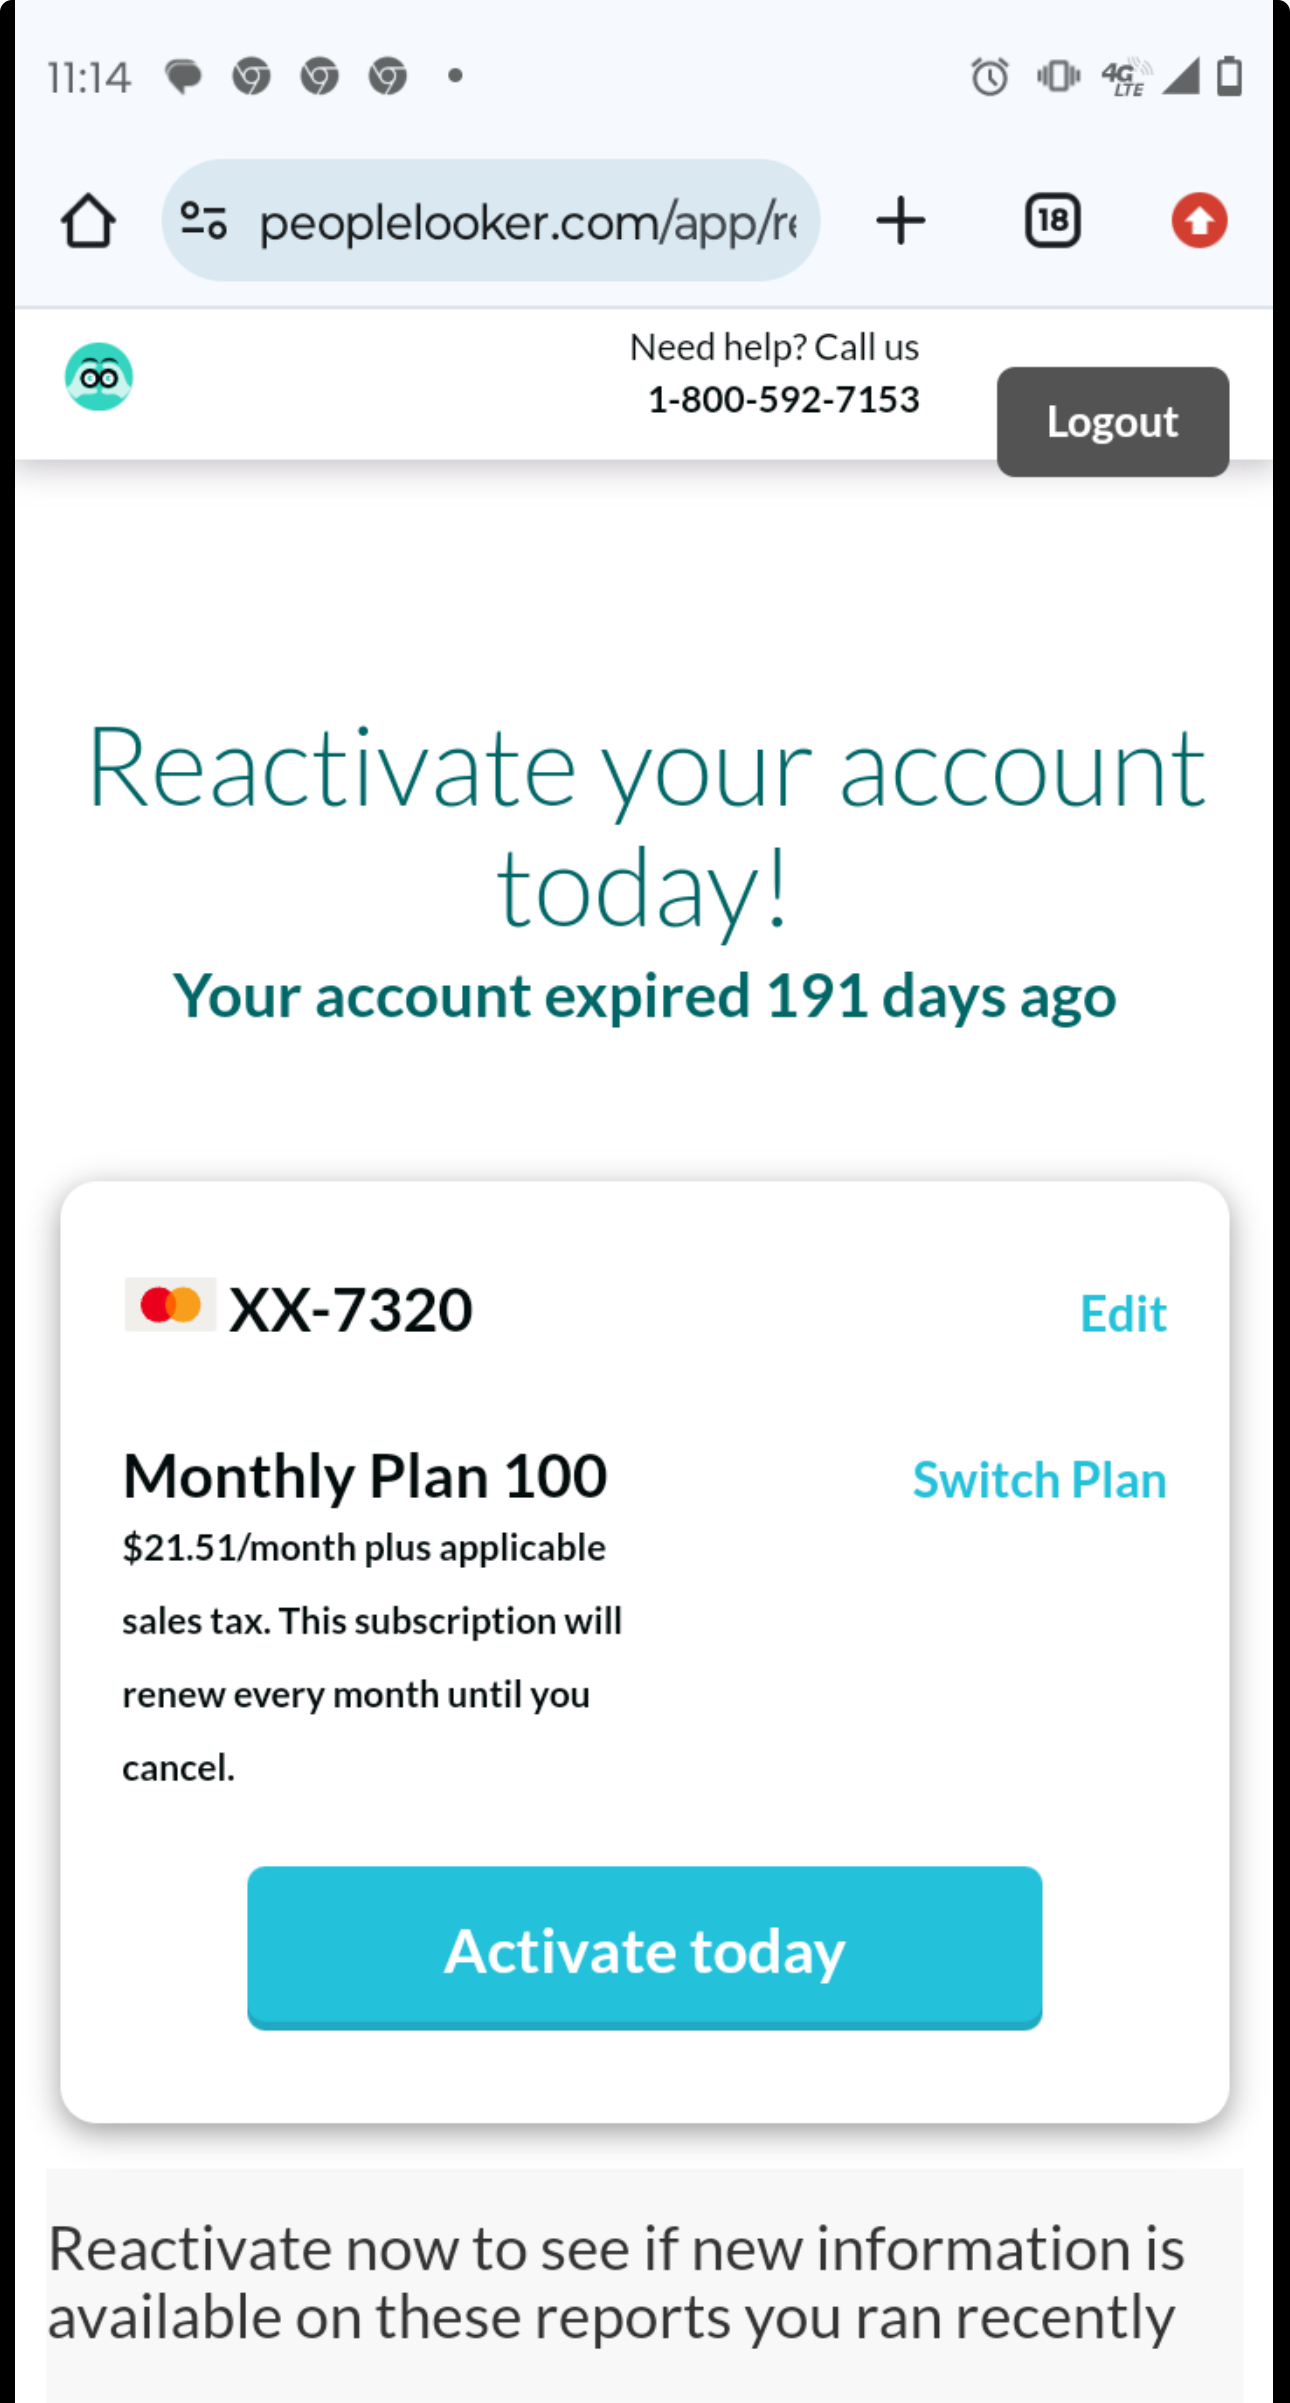
Task: Tap the battery status icon
Action: (x=1229, y=76)
